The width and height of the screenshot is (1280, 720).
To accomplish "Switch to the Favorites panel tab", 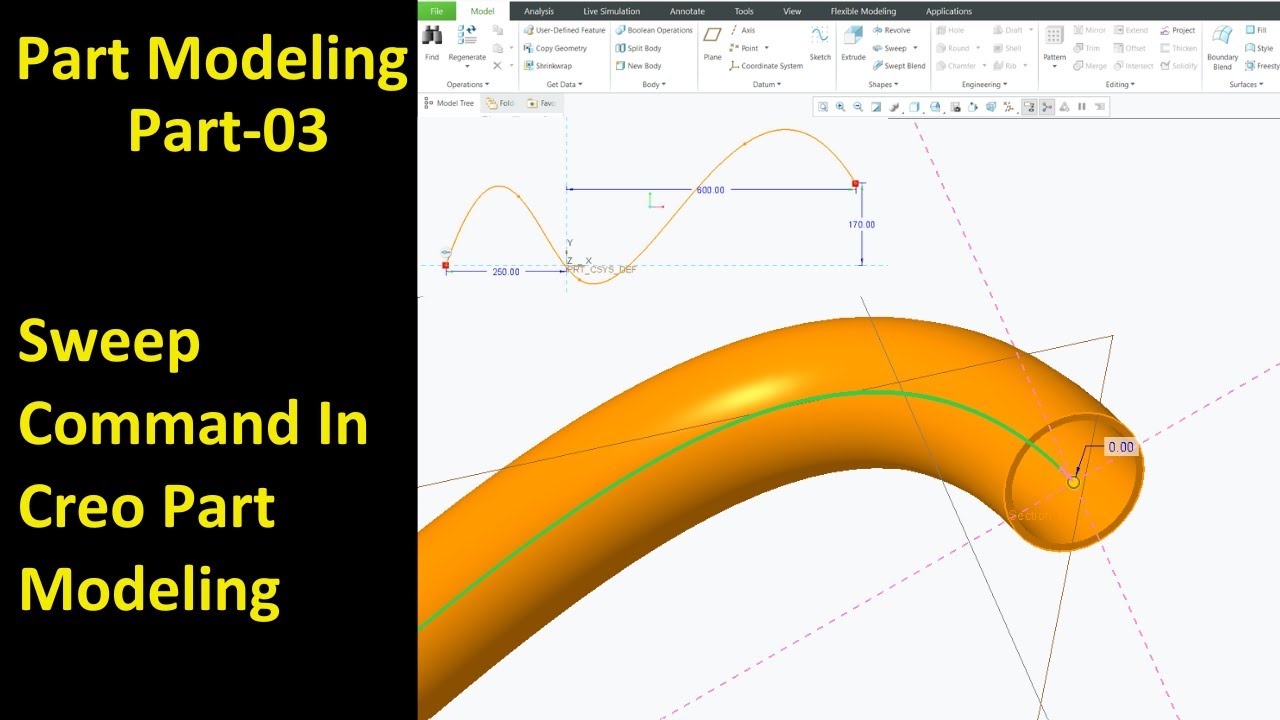I will coord(541,103).
